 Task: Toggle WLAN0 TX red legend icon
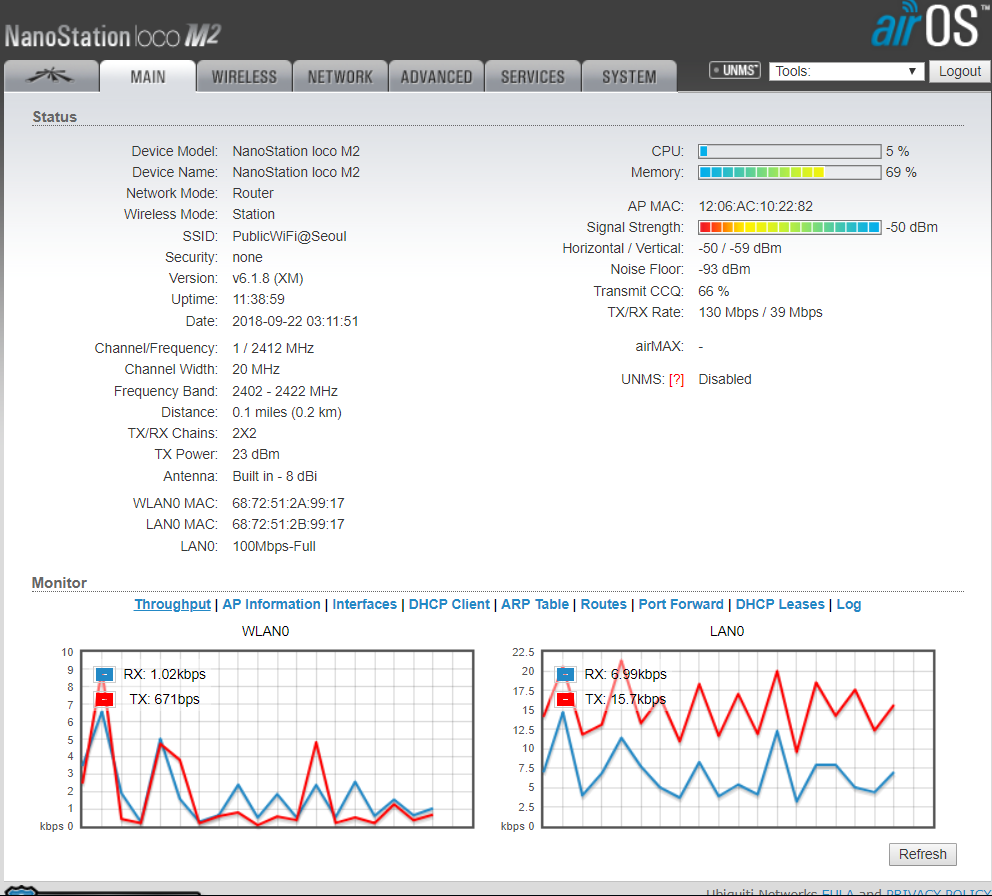104,699
